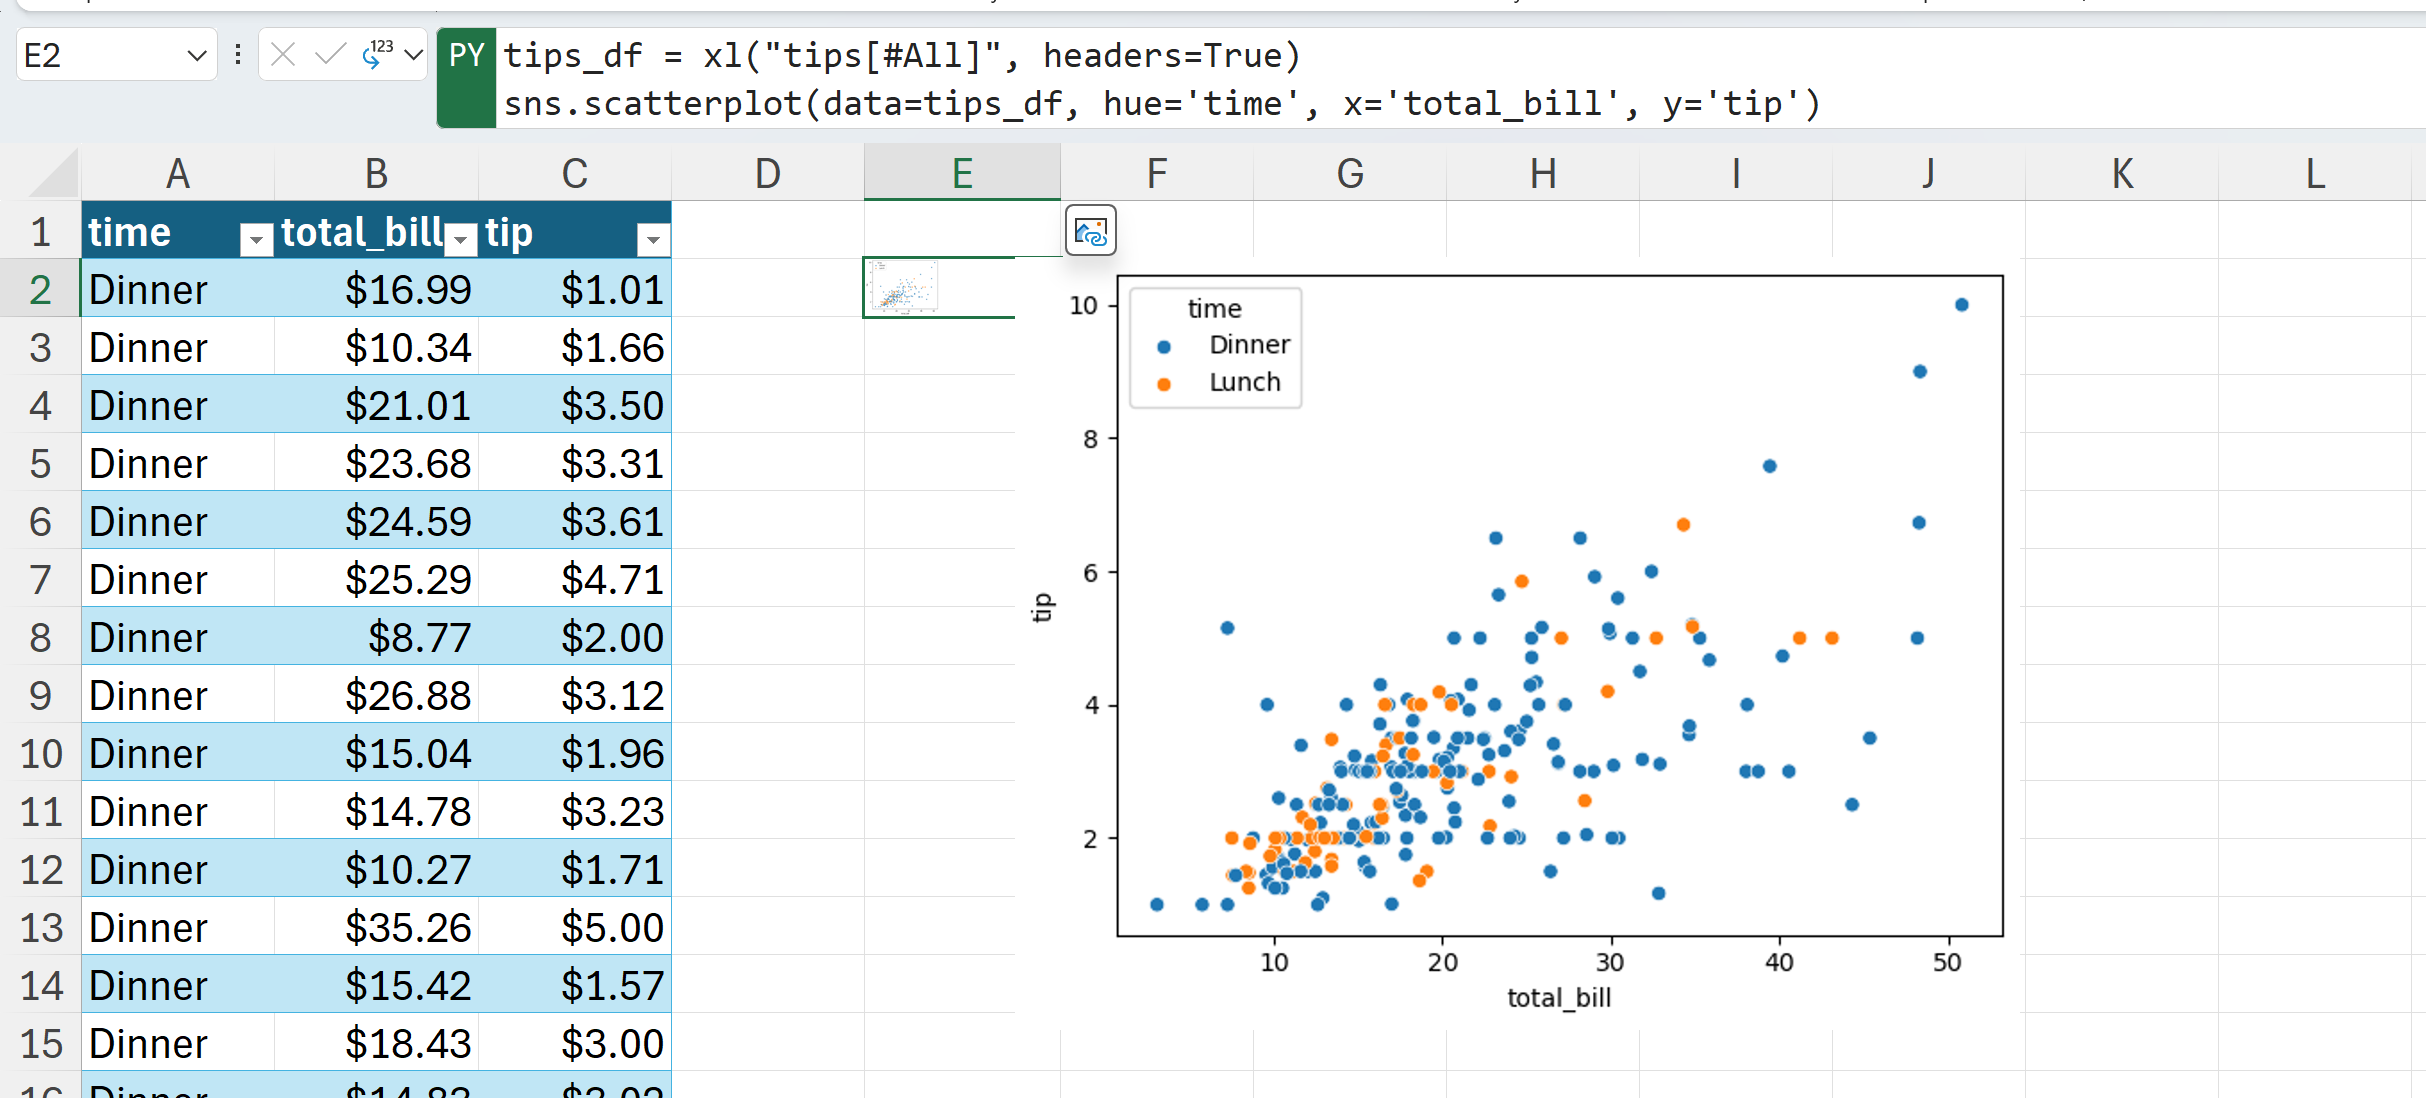Expand the Python output type dropdown arrow

coord(413,55)
